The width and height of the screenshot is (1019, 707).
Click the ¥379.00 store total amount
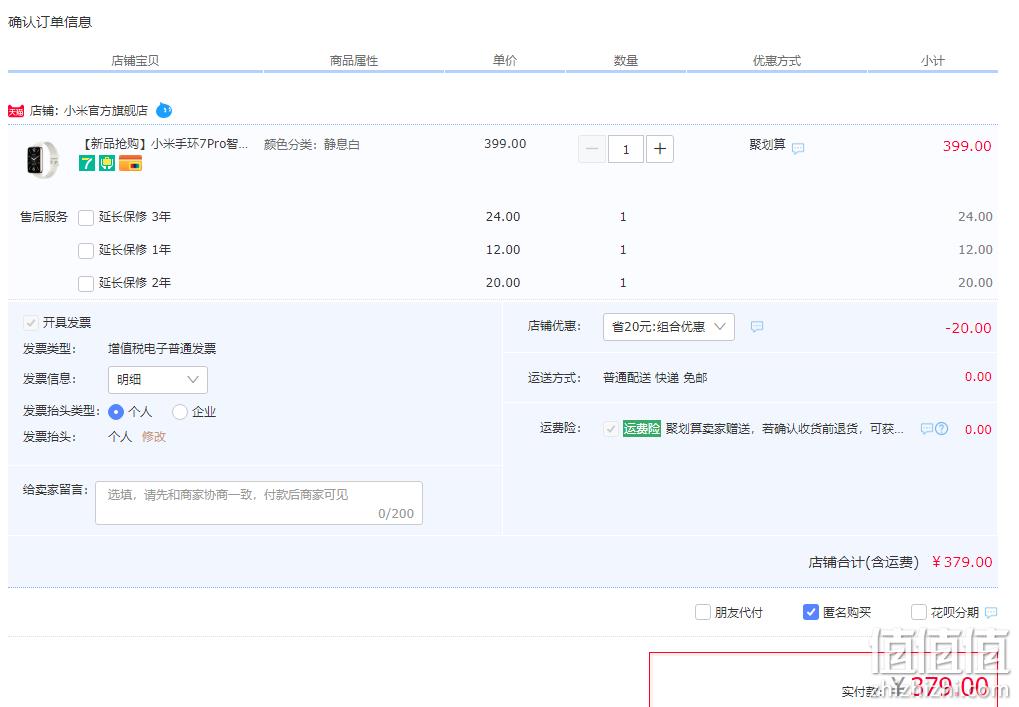[x=962, y=562]
